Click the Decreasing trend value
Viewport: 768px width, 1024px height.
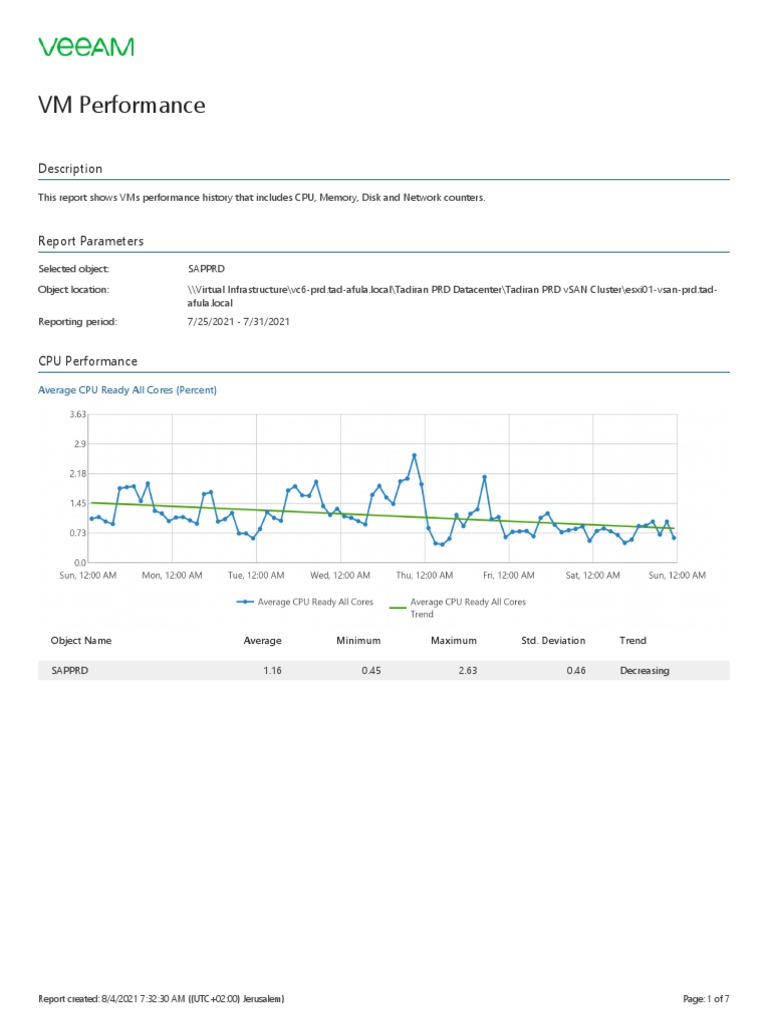(644, 671)
